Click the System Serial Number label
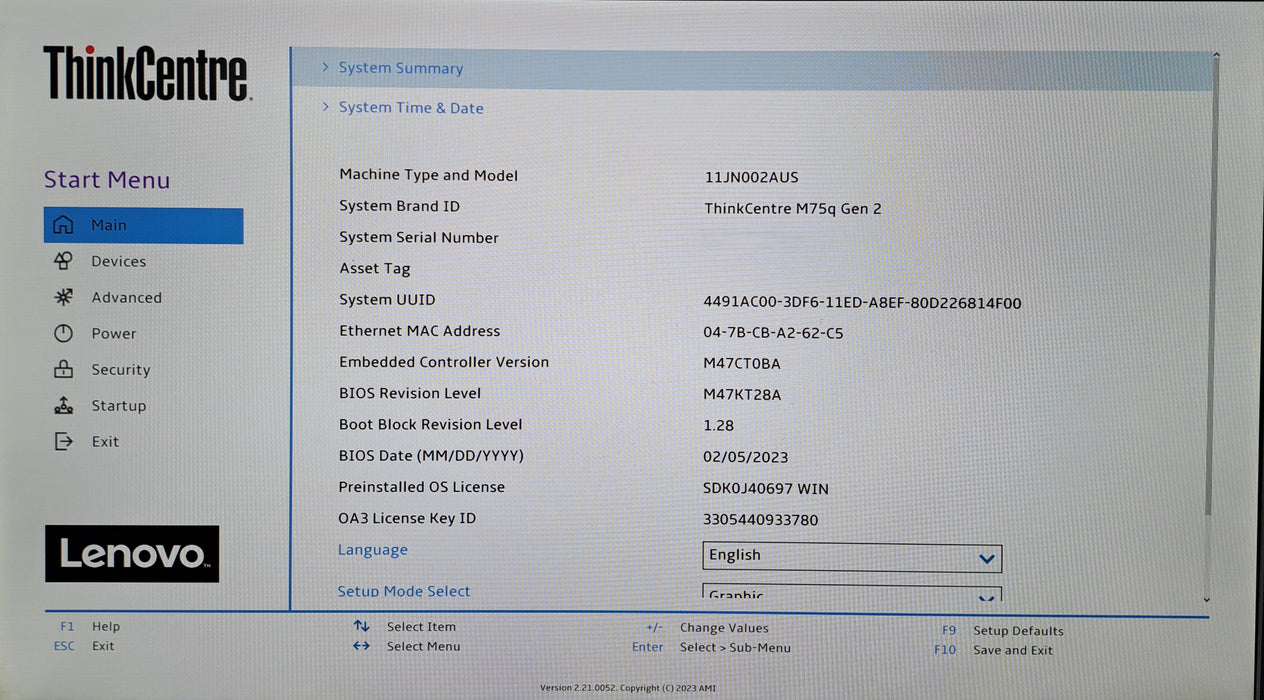The height and width of the screenshot is (700, 1264). 419,238
